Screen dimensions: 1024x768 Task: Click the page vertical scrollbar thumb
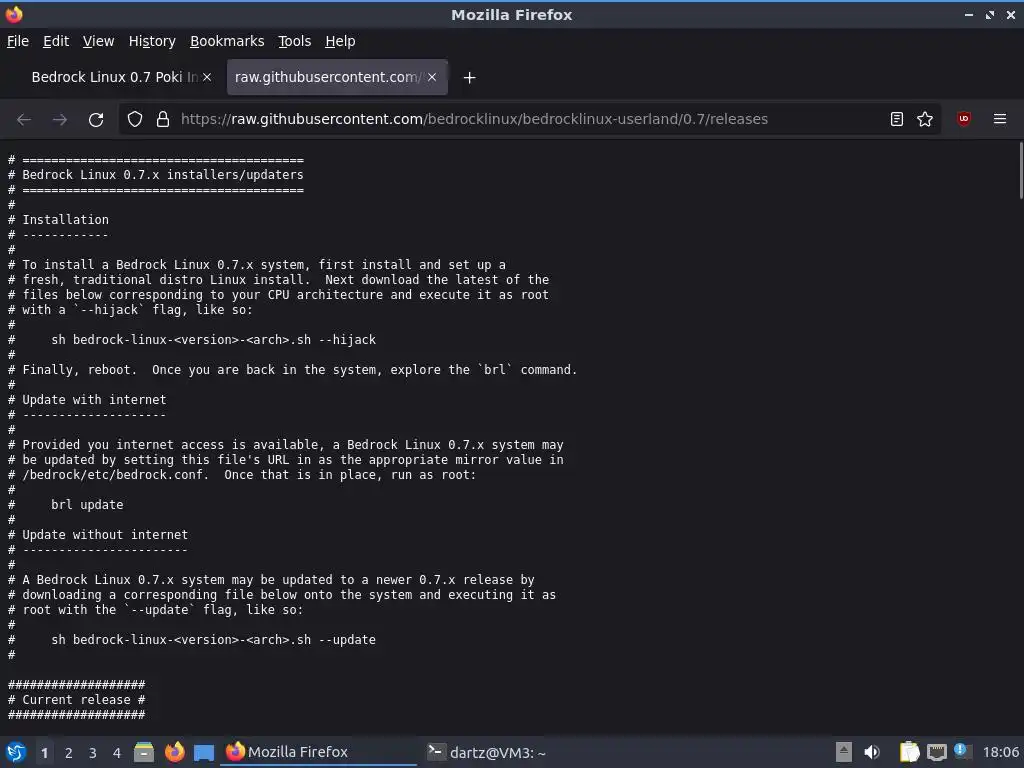1020,170
